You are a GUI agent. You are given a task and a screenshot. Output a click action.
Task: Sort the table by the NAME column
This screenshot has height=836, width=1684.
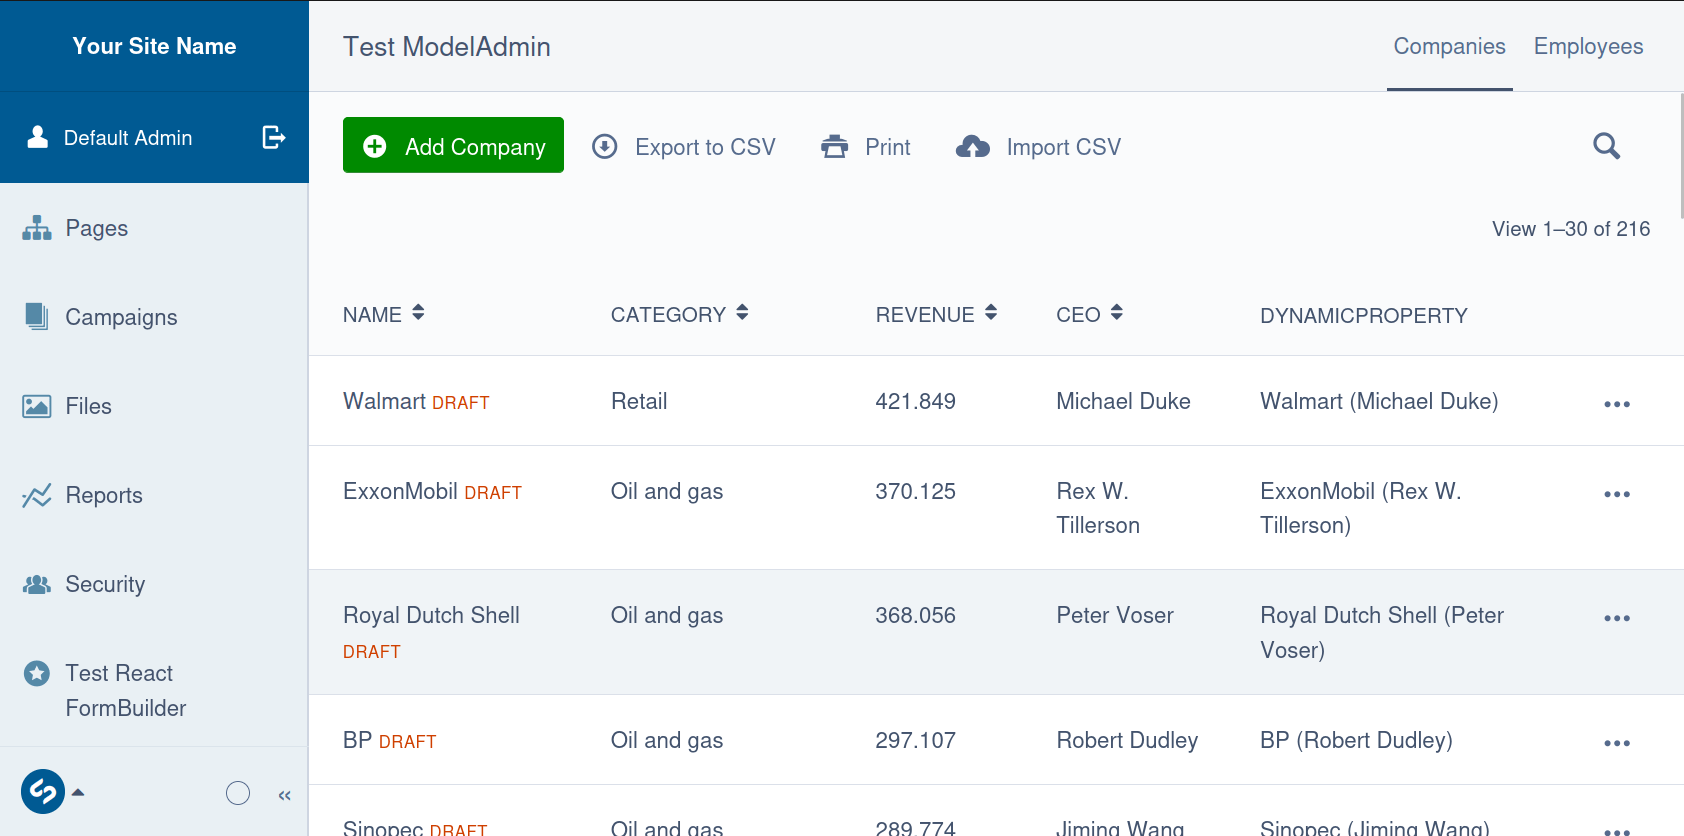(x=384, y=314)
